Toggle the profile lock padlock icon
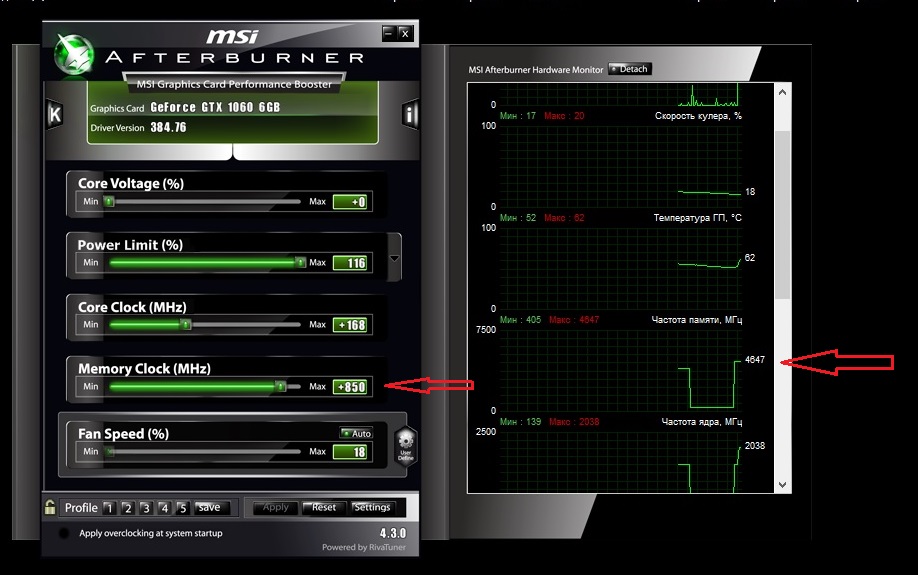The width and height of the screenshot is (918, 575). tap(50, 507)
